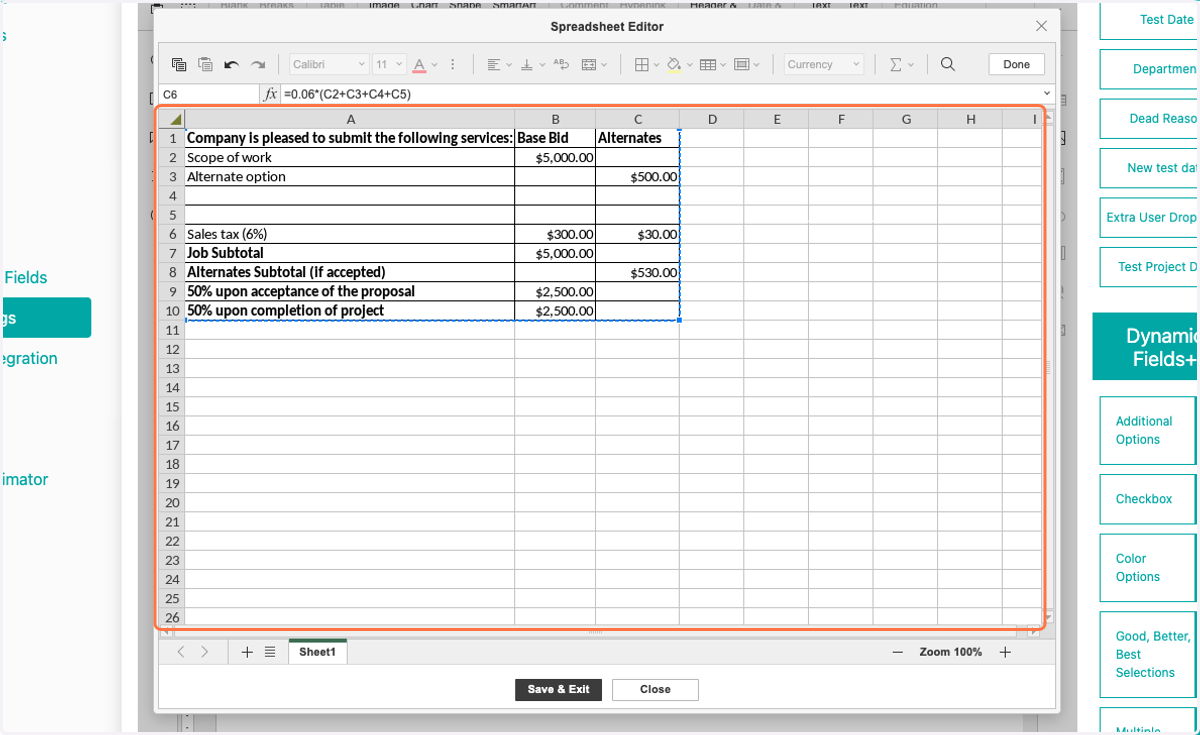Click the Save & Exit button

click(x=558, y=689)
